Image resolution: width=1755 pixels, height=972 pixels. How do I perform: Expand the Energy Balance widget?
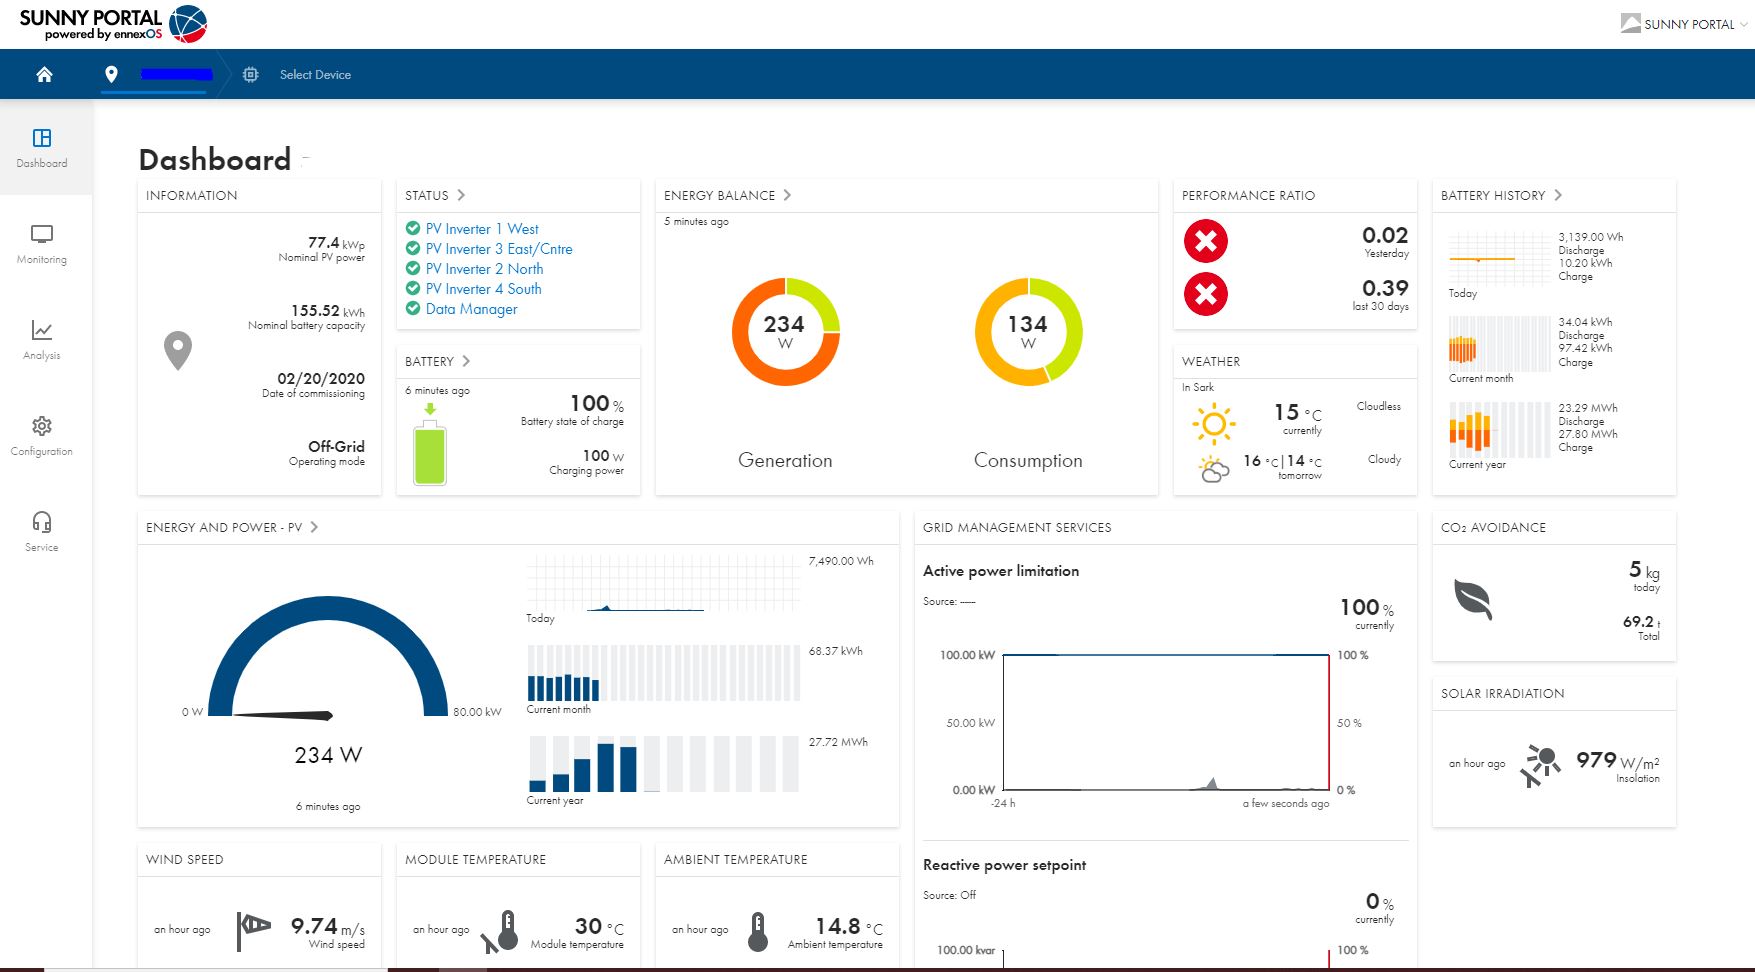click(x=787, y=195)
